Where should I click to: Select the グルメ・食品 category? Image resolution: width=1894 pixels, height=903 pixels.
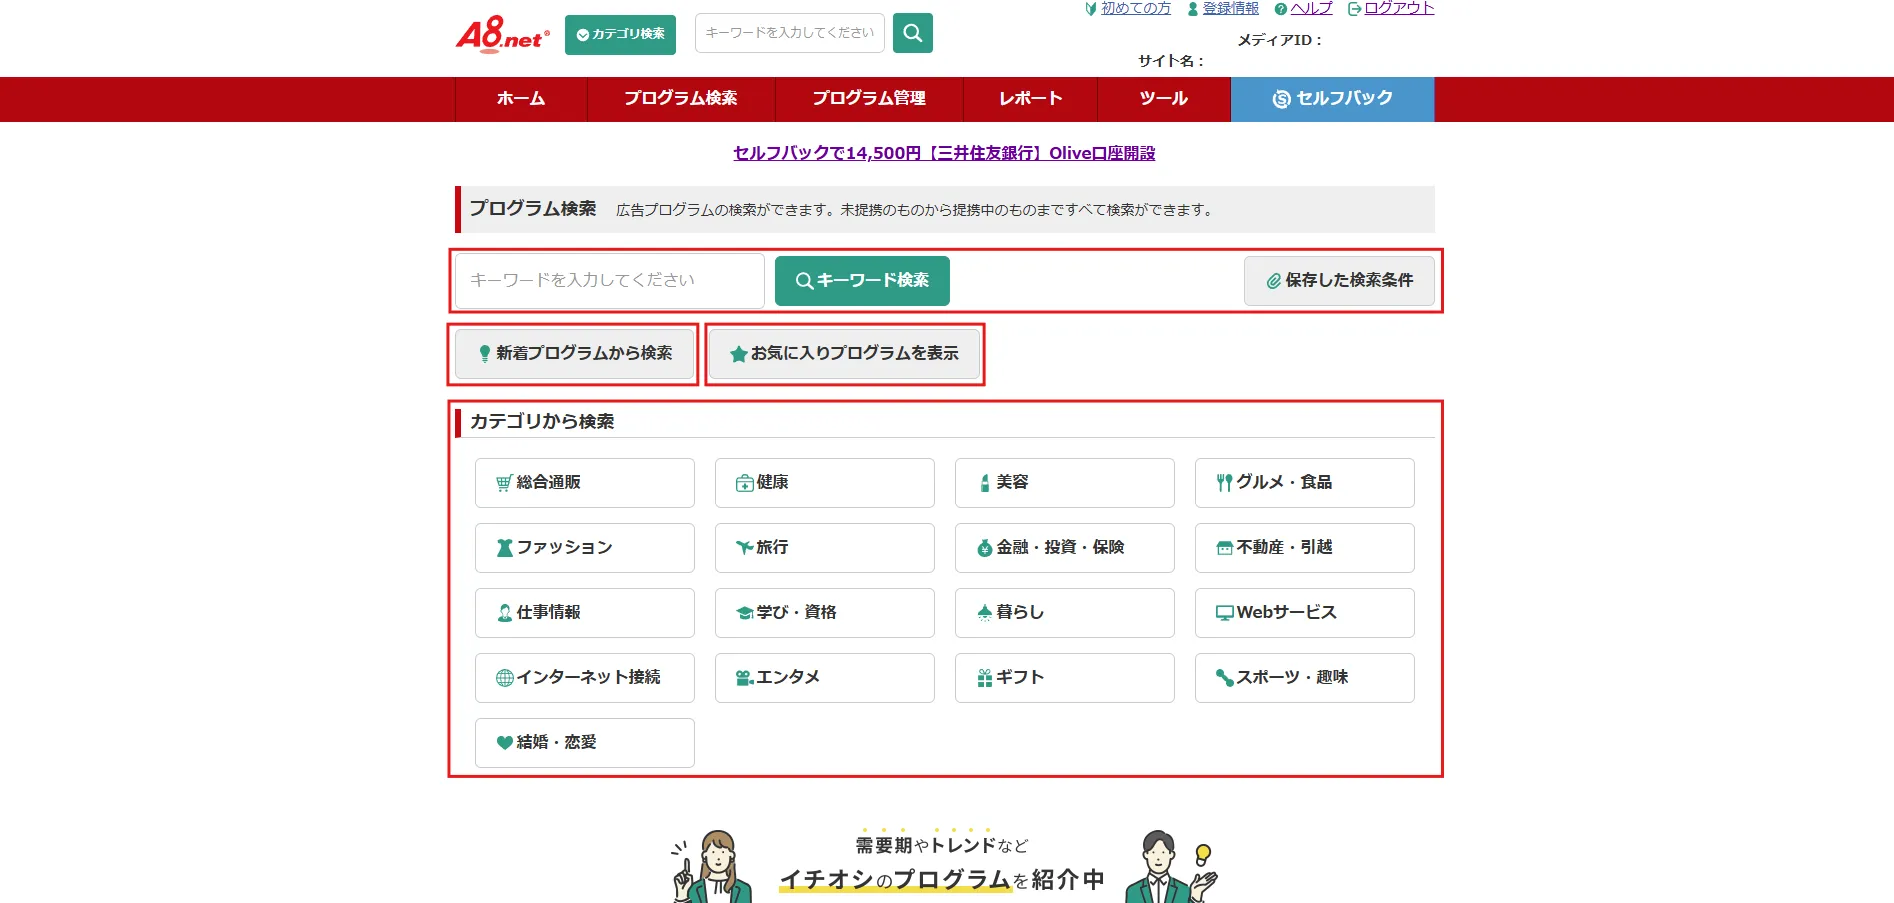(1305, 483)
